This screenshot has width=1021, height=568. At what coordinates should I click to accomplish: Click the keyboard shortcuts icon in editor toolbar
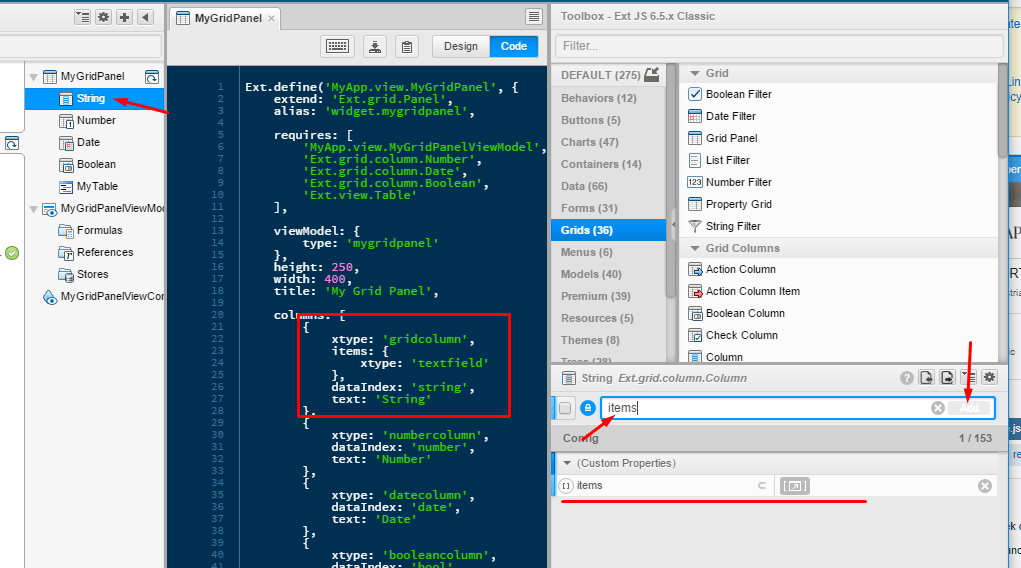[337, 46]
